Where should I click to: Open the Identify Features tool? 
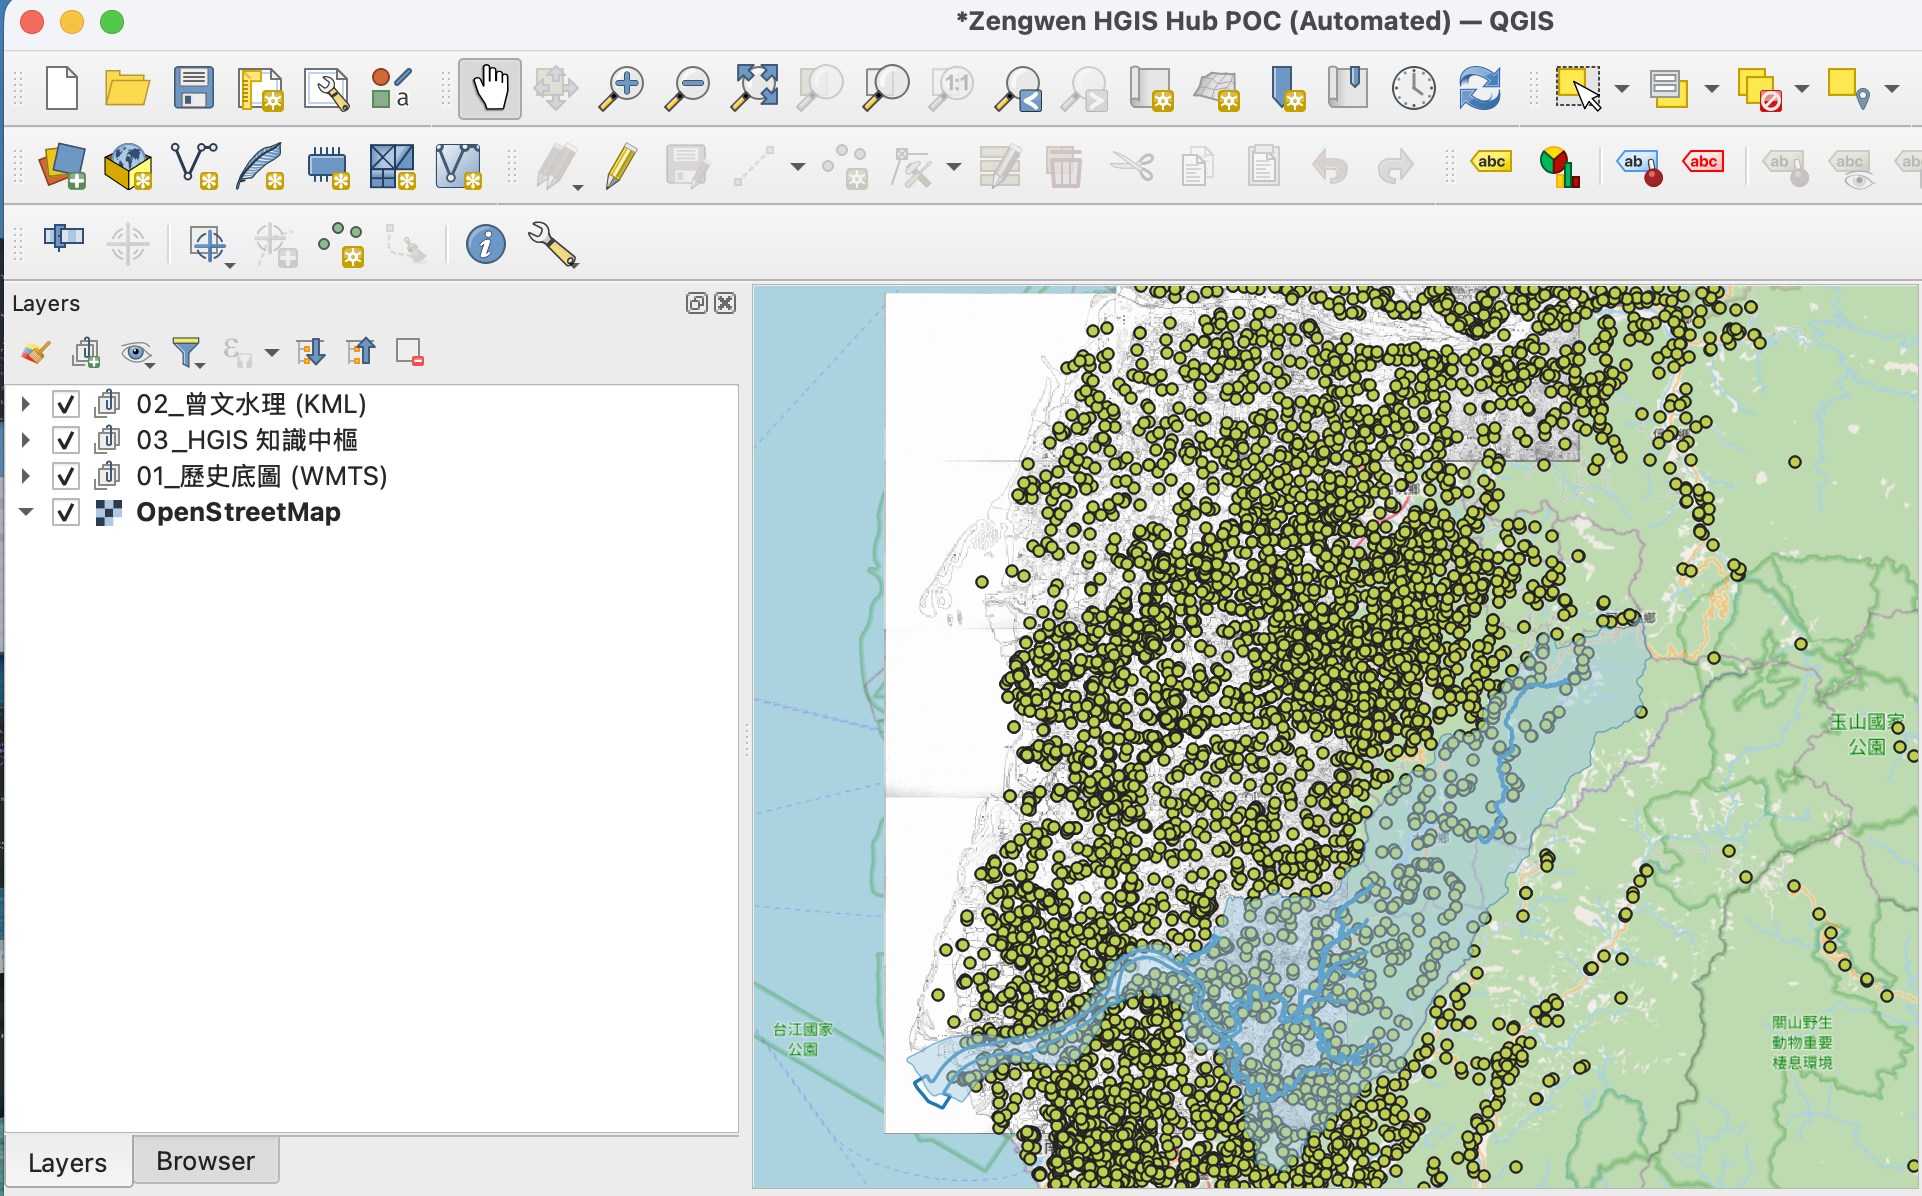(486, 243)
